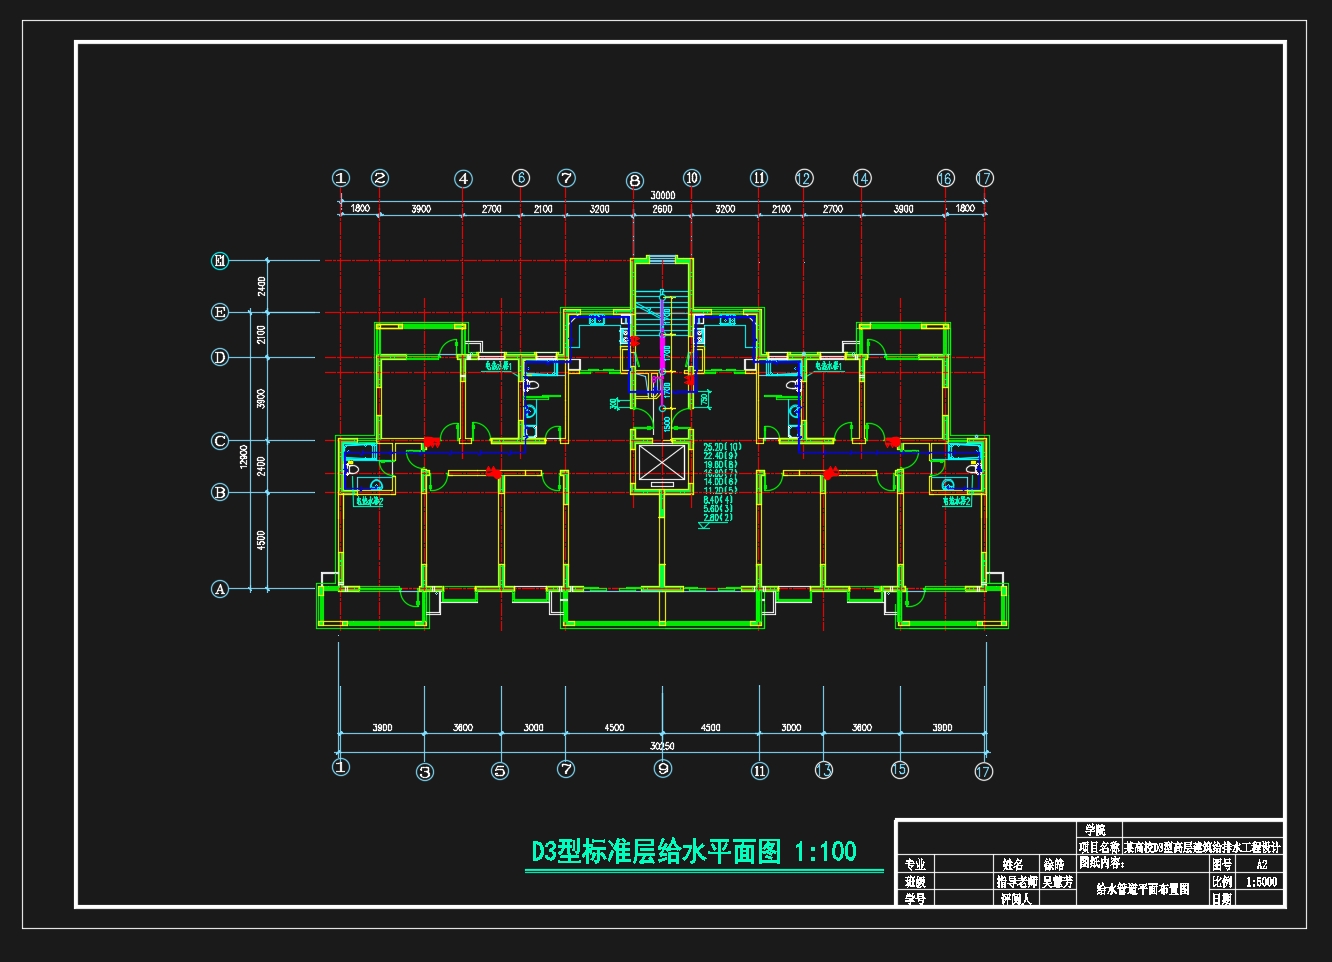The image size is (1332, 962).
Task: Click the vertical overall dimension "12900"
Action: coord(244,456)
